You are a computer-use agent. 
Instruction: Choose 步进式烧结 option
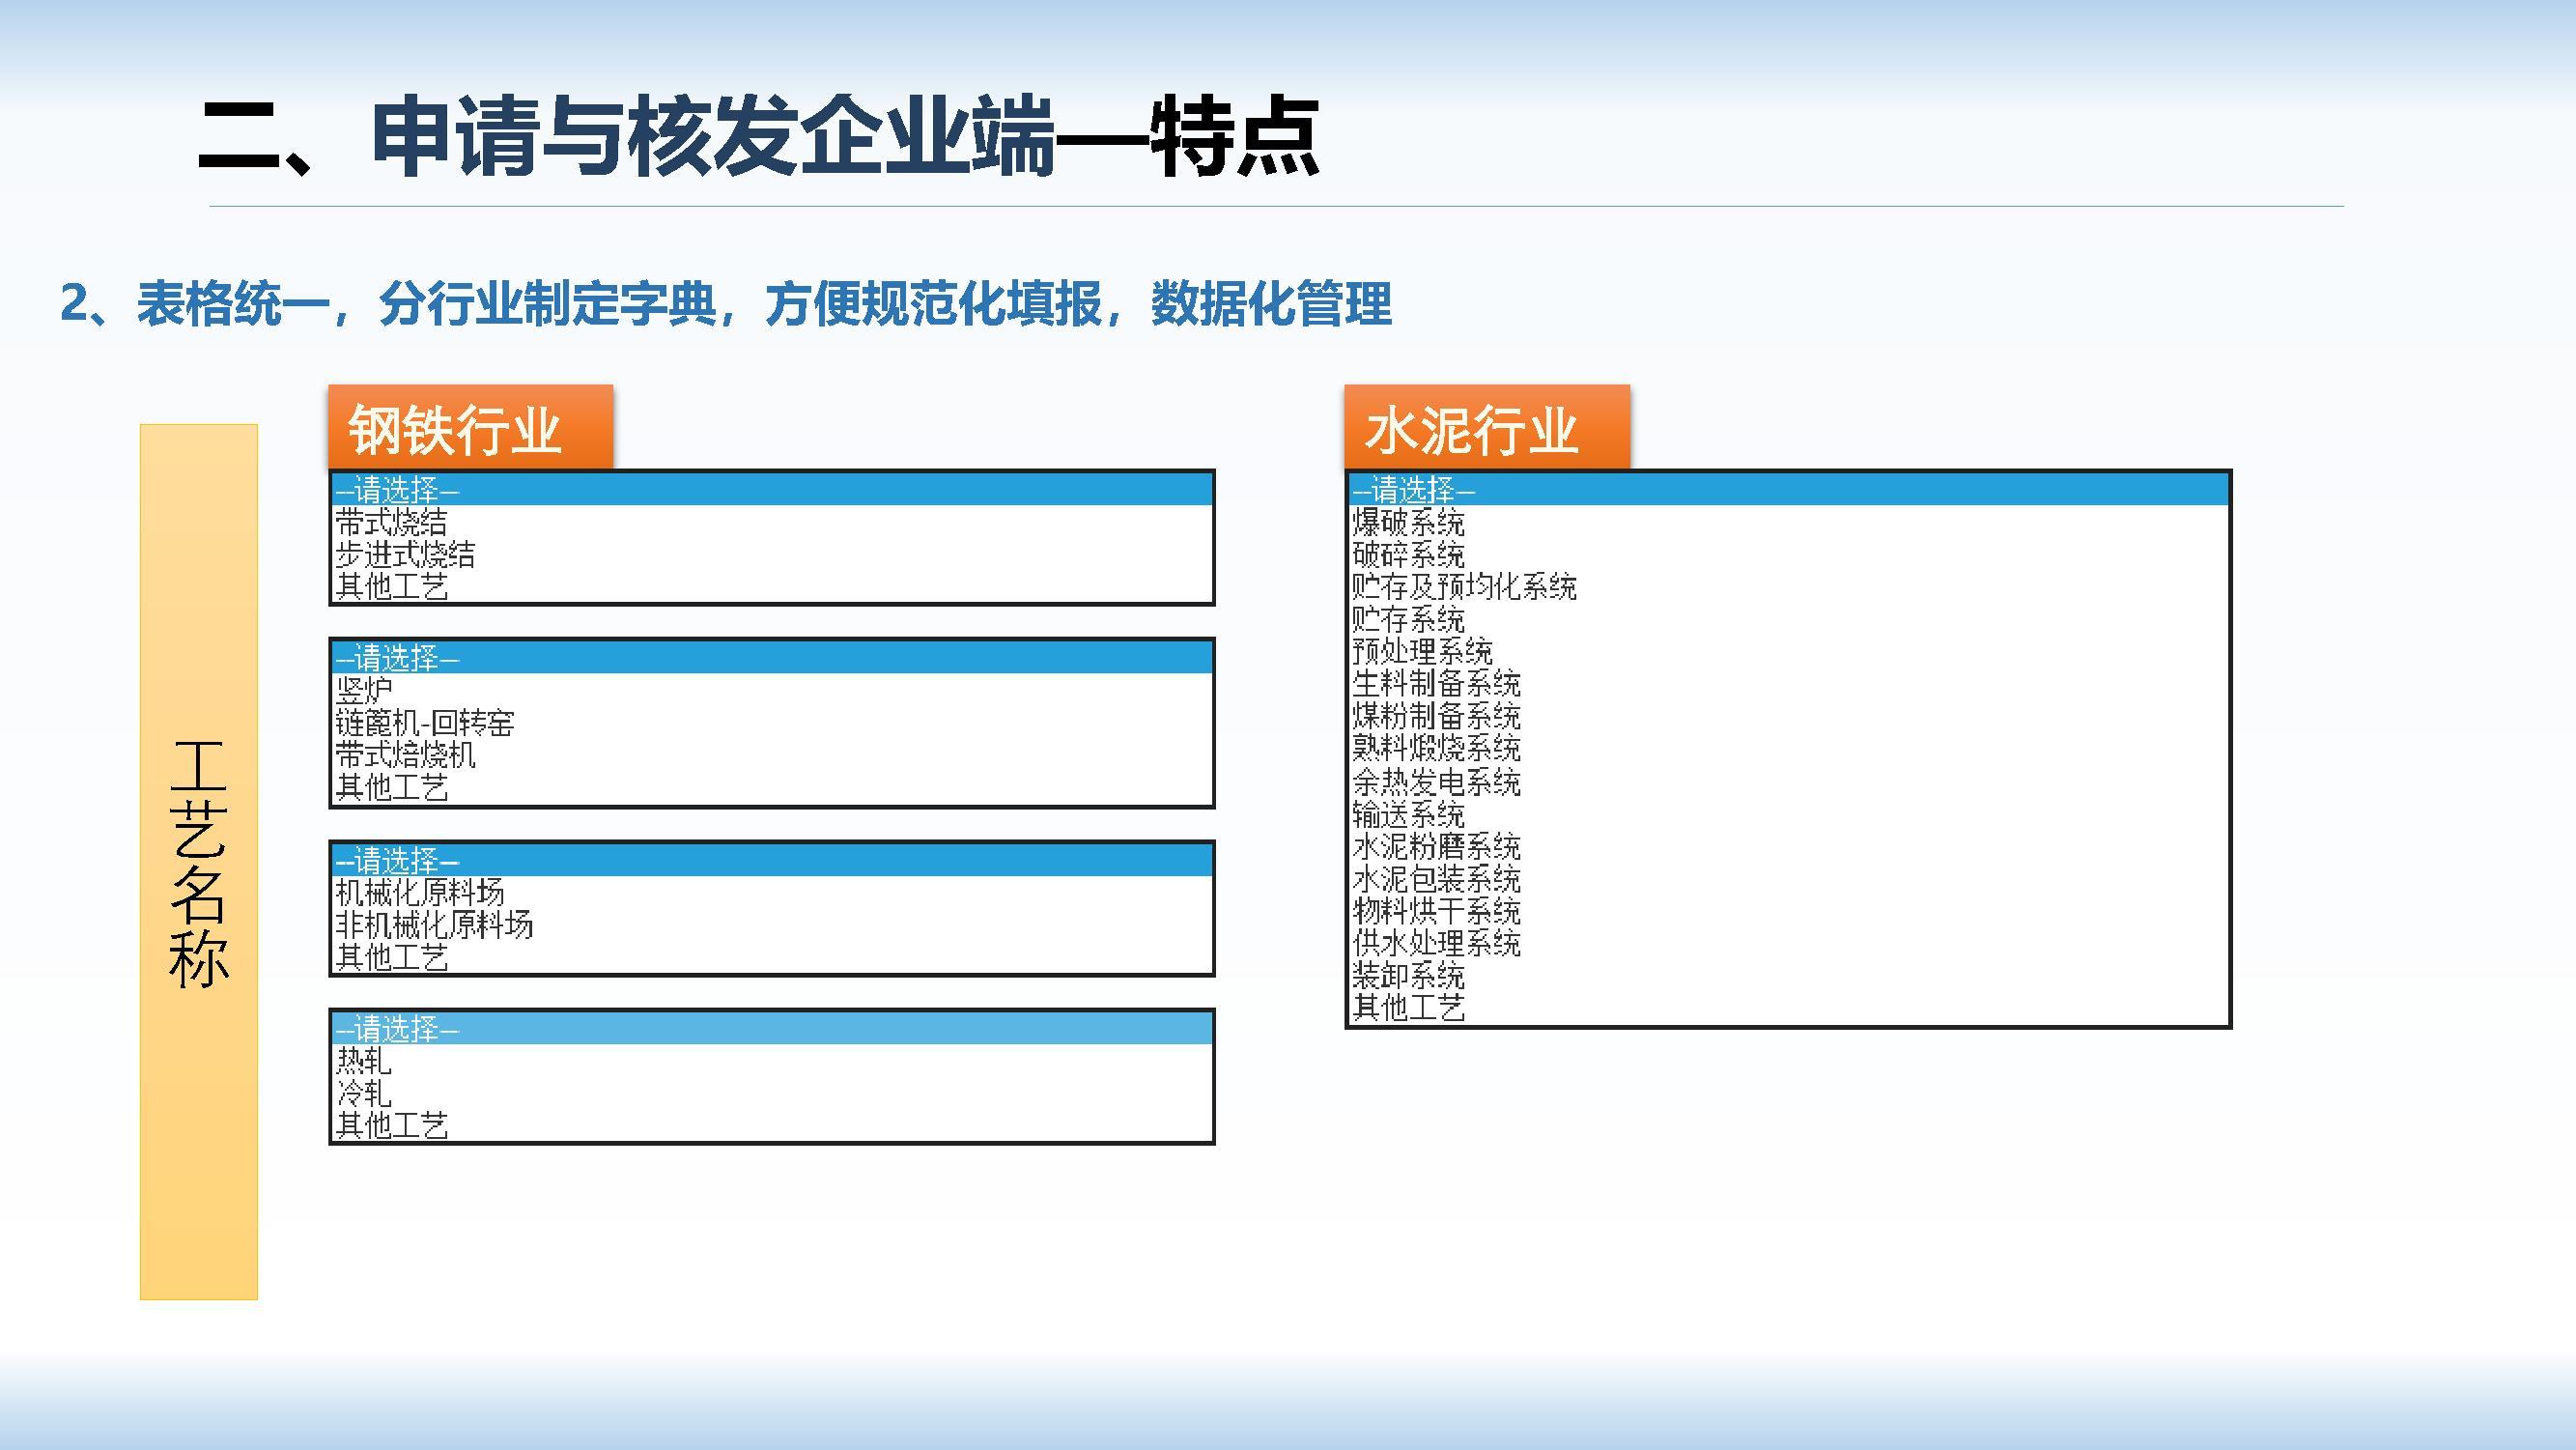406,554
